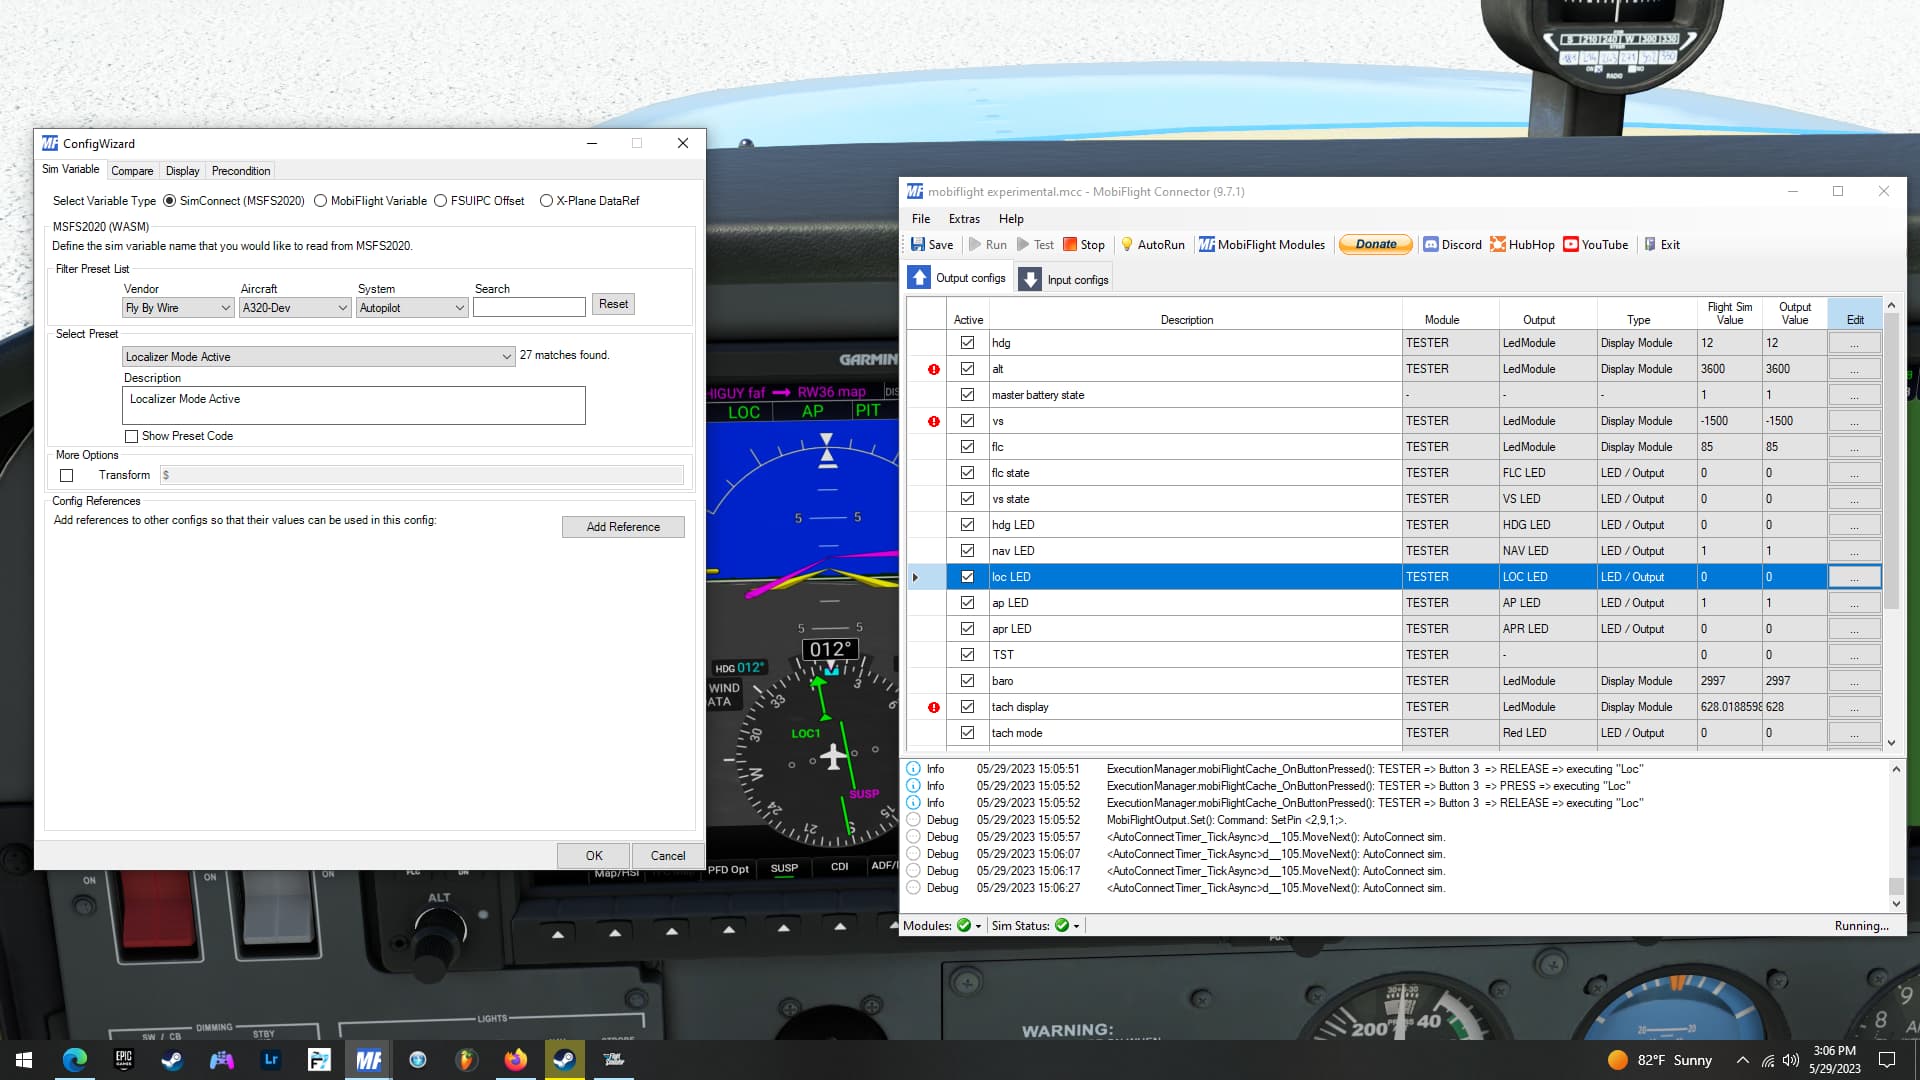Click the error icon on tach display row

pyautogui.click(x=934, y=707)
